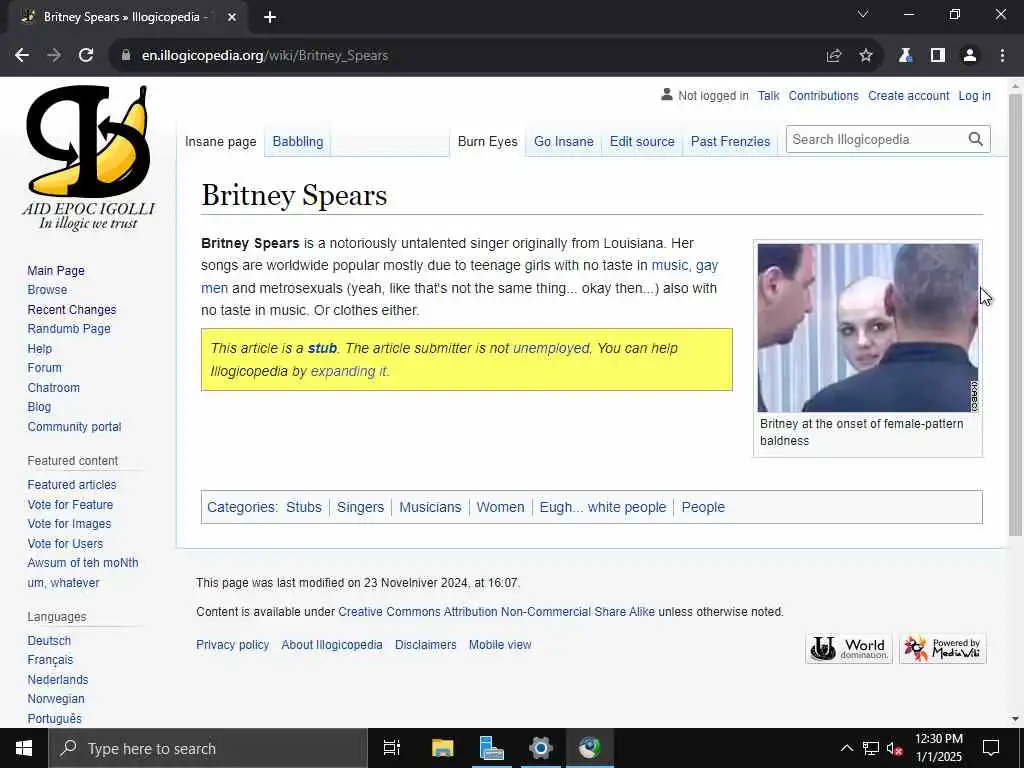1024x768 pixels.
Task: Open the settings gear app on taskbar
Action: (x=541, y=748)
